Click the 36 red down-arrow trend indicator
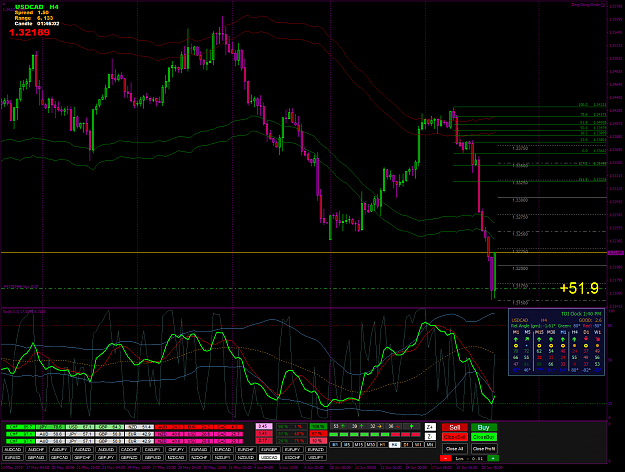This screenshot has height=472, width=625. [394, 427]
